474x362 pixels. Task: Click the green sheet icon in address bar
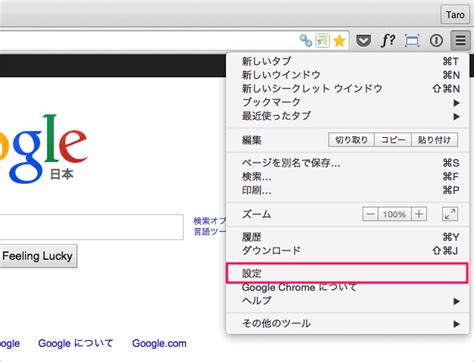(x=322, y=41)
